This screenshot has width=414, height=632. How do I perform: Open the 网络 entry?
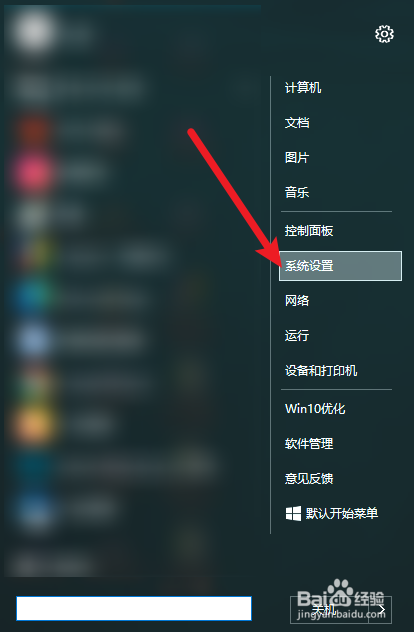[297, 300]
